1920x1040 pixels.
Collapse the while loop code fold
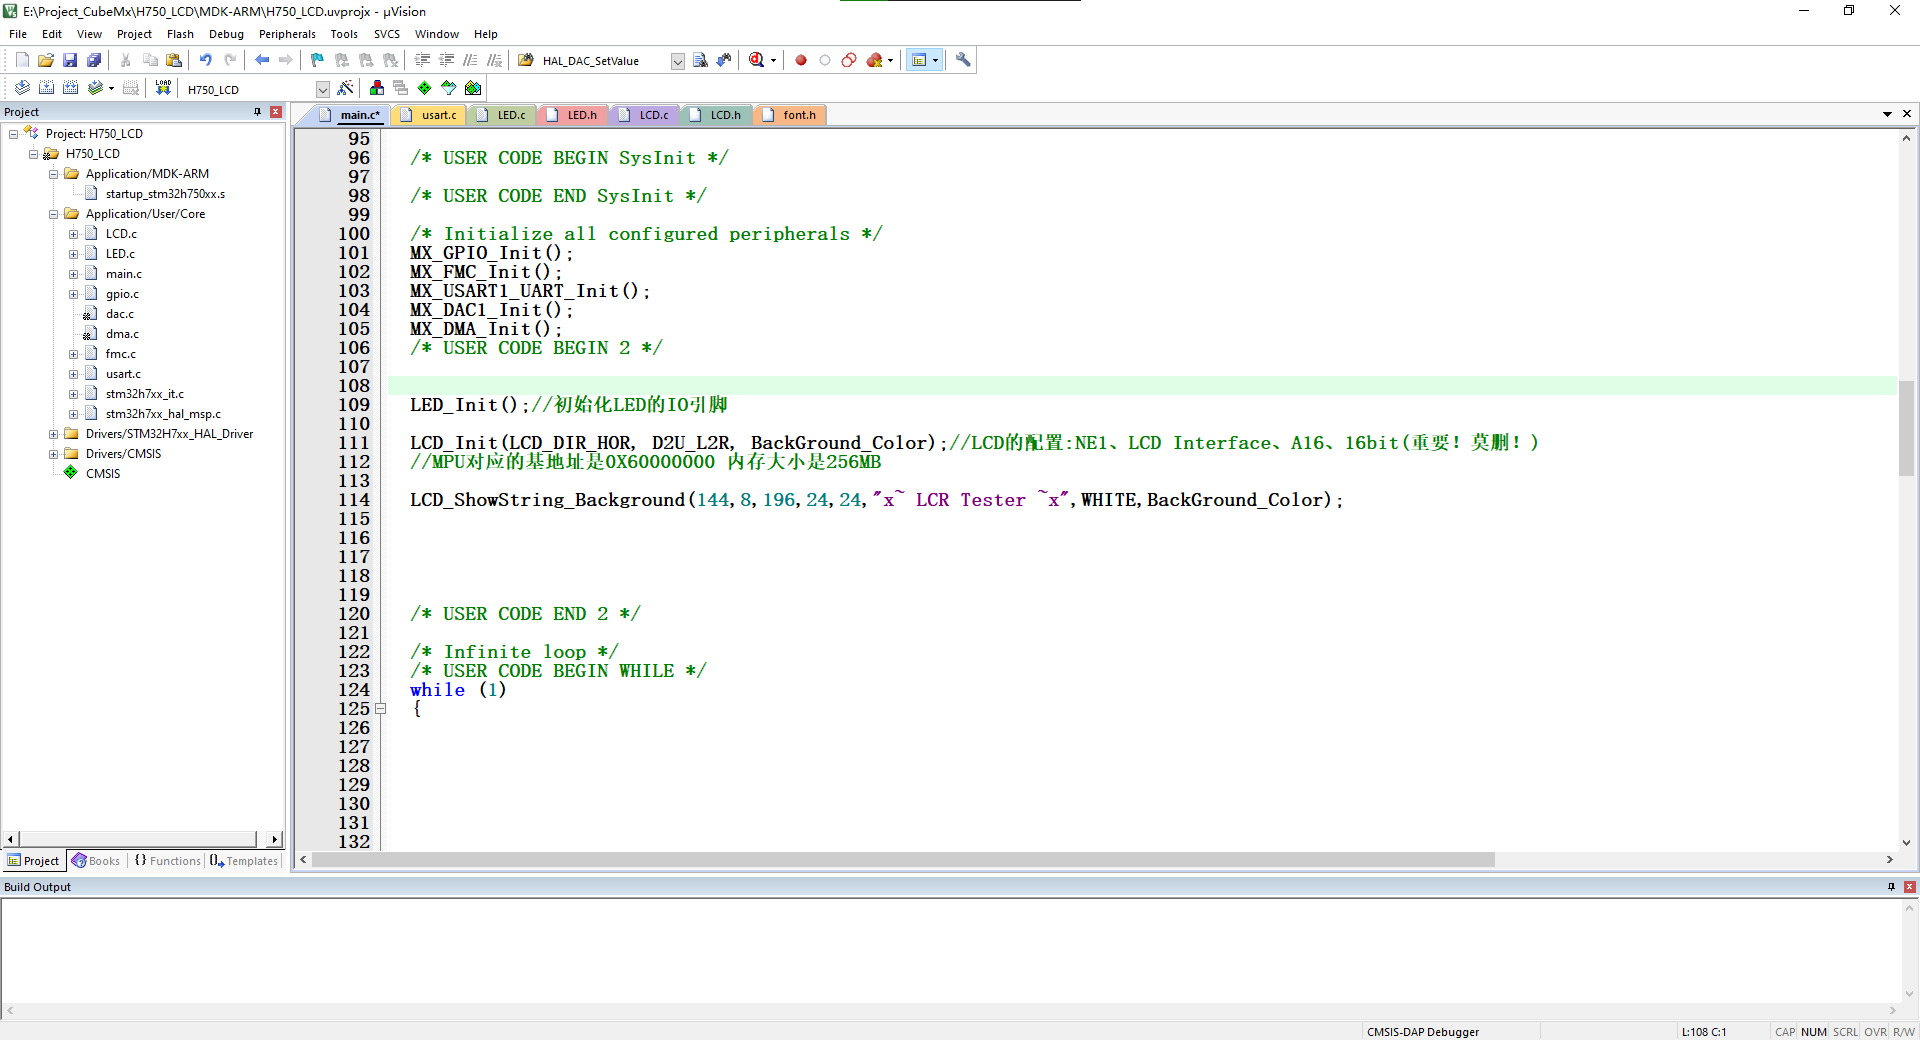[x=380, y=709]
